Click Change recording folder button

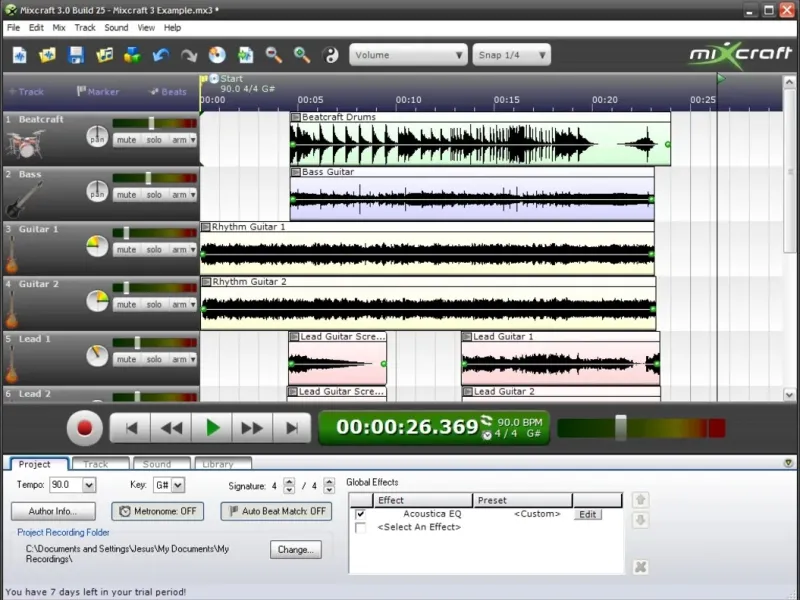tap(295, 549)
